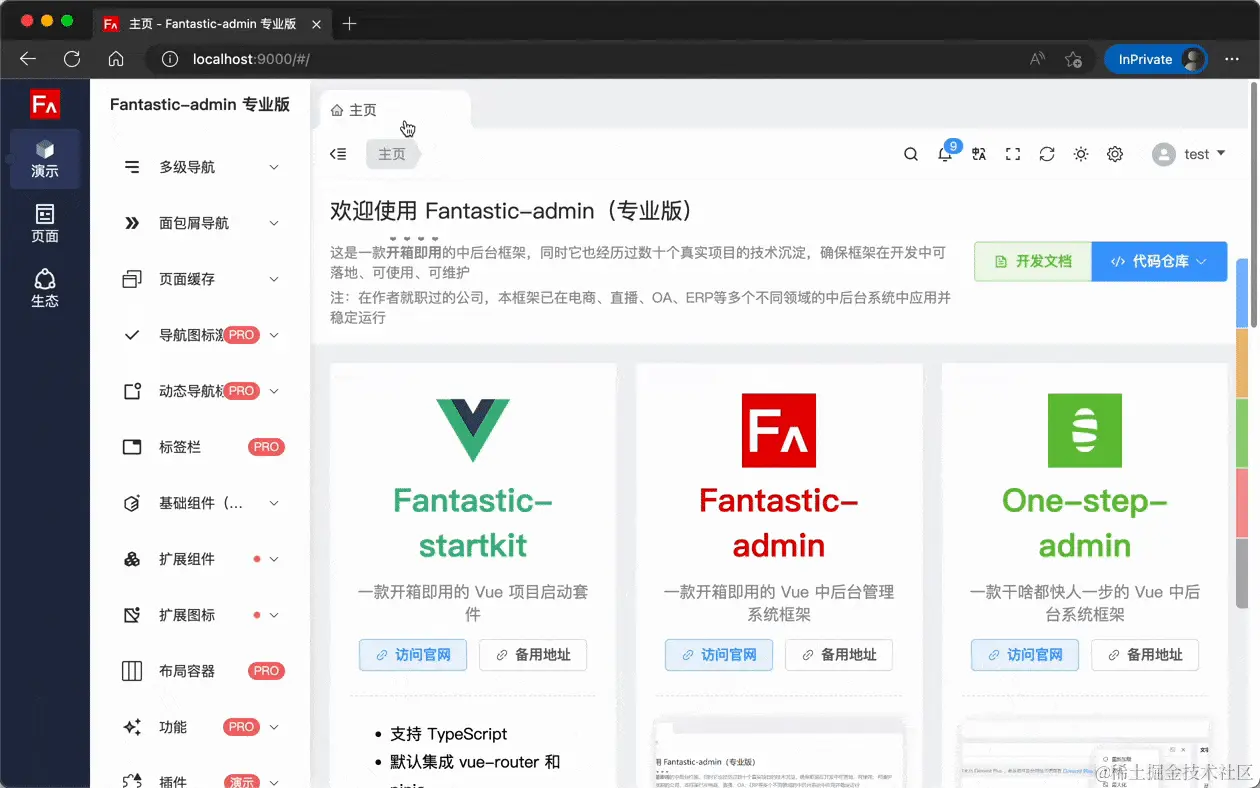Viewport: 1260px width, 788px height.
Task: Click 备用地址 on Fantastic-admin card
Action: [x=839, y=655]
